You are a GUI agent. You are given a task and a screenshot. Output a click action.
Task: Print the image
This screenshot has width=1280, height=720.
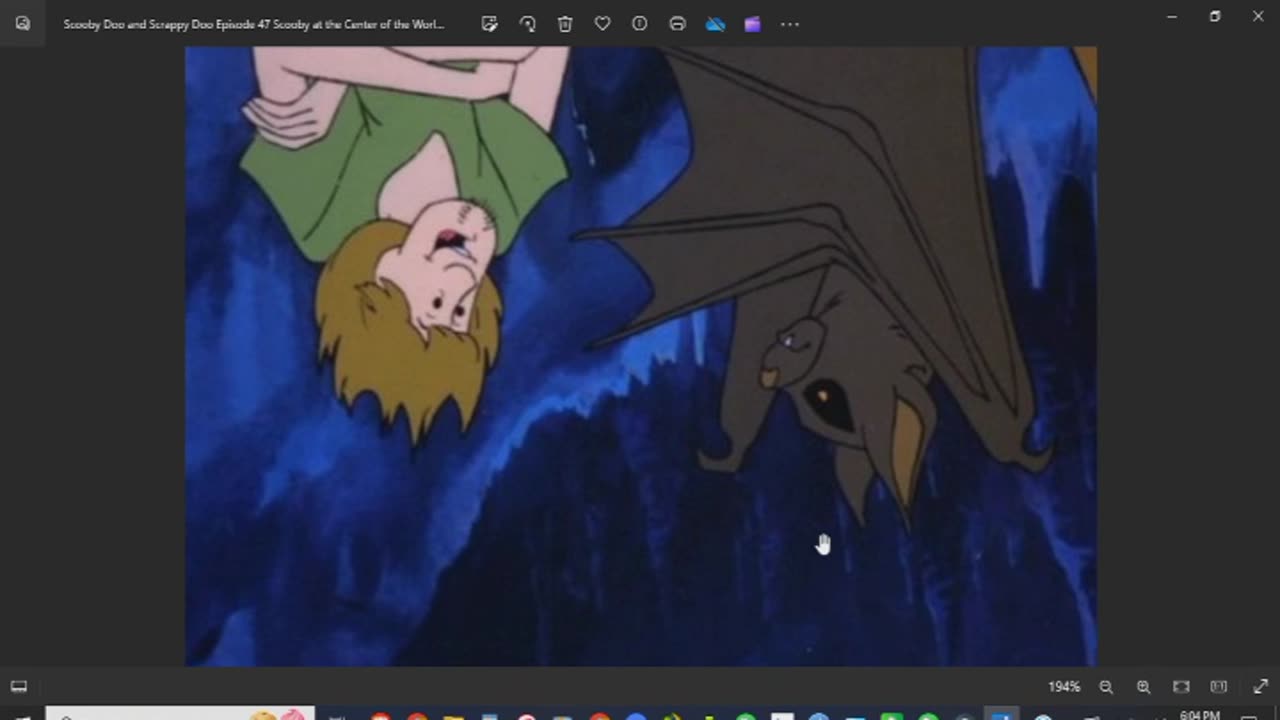pyautogui.click(x=677, y=24)
